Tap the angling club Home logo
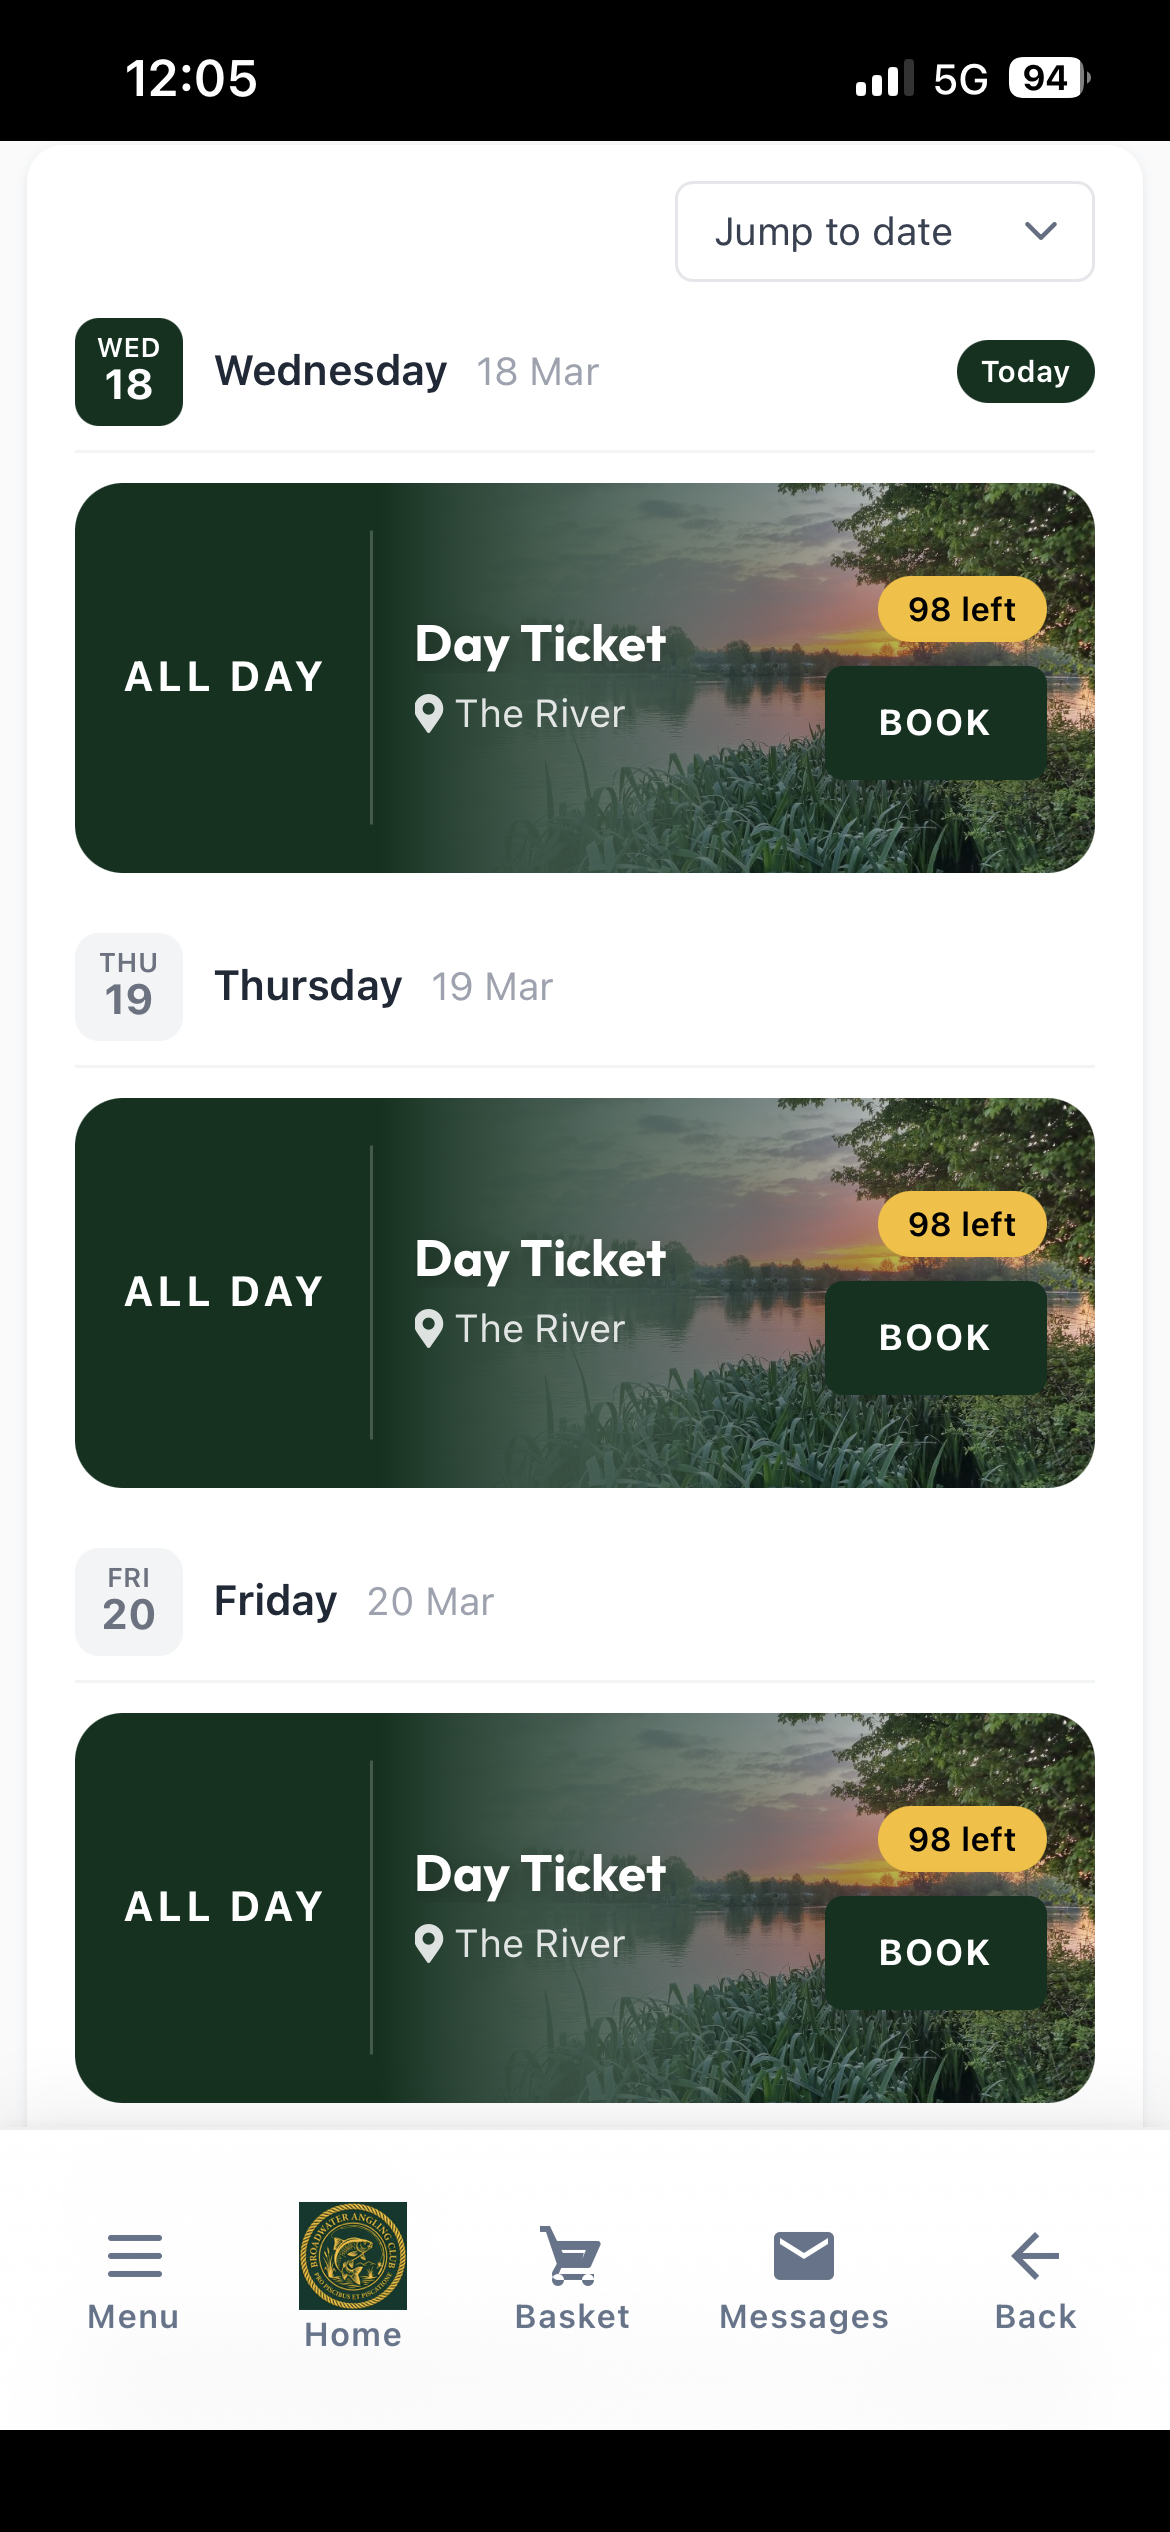1170x2532 pixels. pyautogui.click(x=353, y=2255)
